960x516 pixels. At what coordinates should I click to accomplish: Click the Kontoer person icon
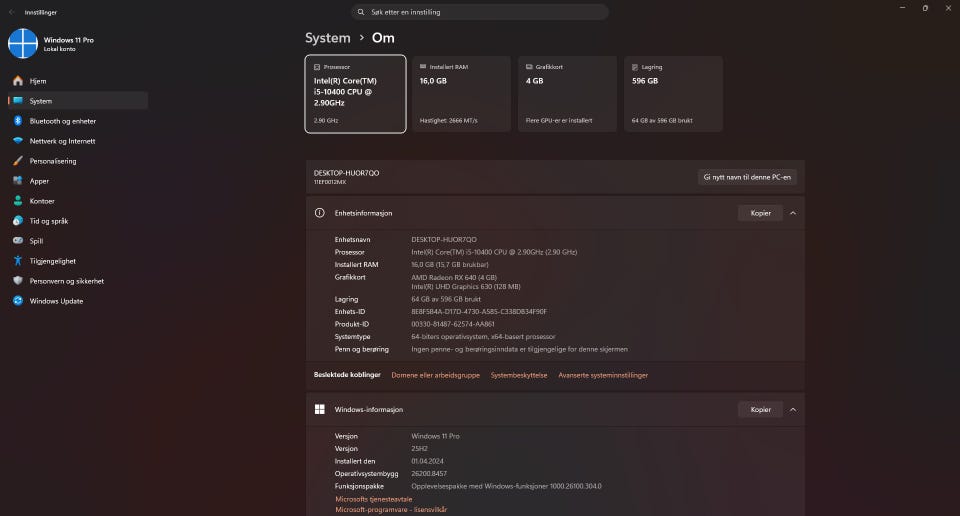pyautogui.click(x=18, y=201)
